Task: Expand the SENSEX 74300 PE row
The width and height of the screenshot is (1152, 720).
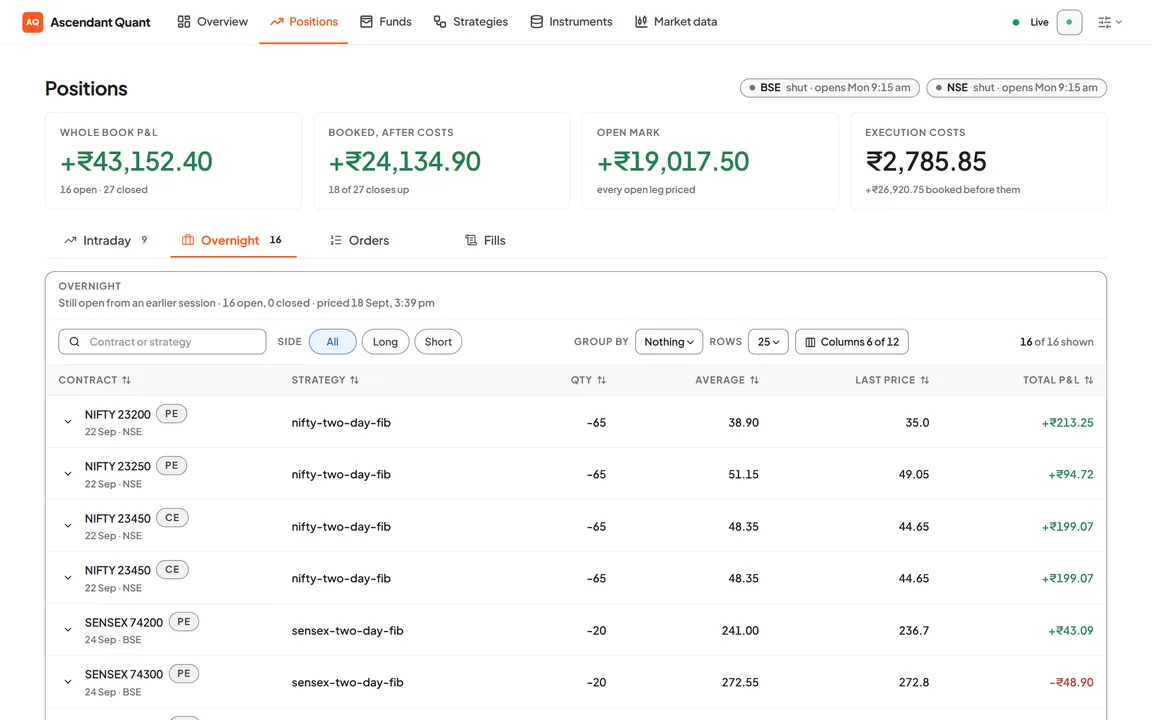Action: pyautogui.click(x=68, y=682)
